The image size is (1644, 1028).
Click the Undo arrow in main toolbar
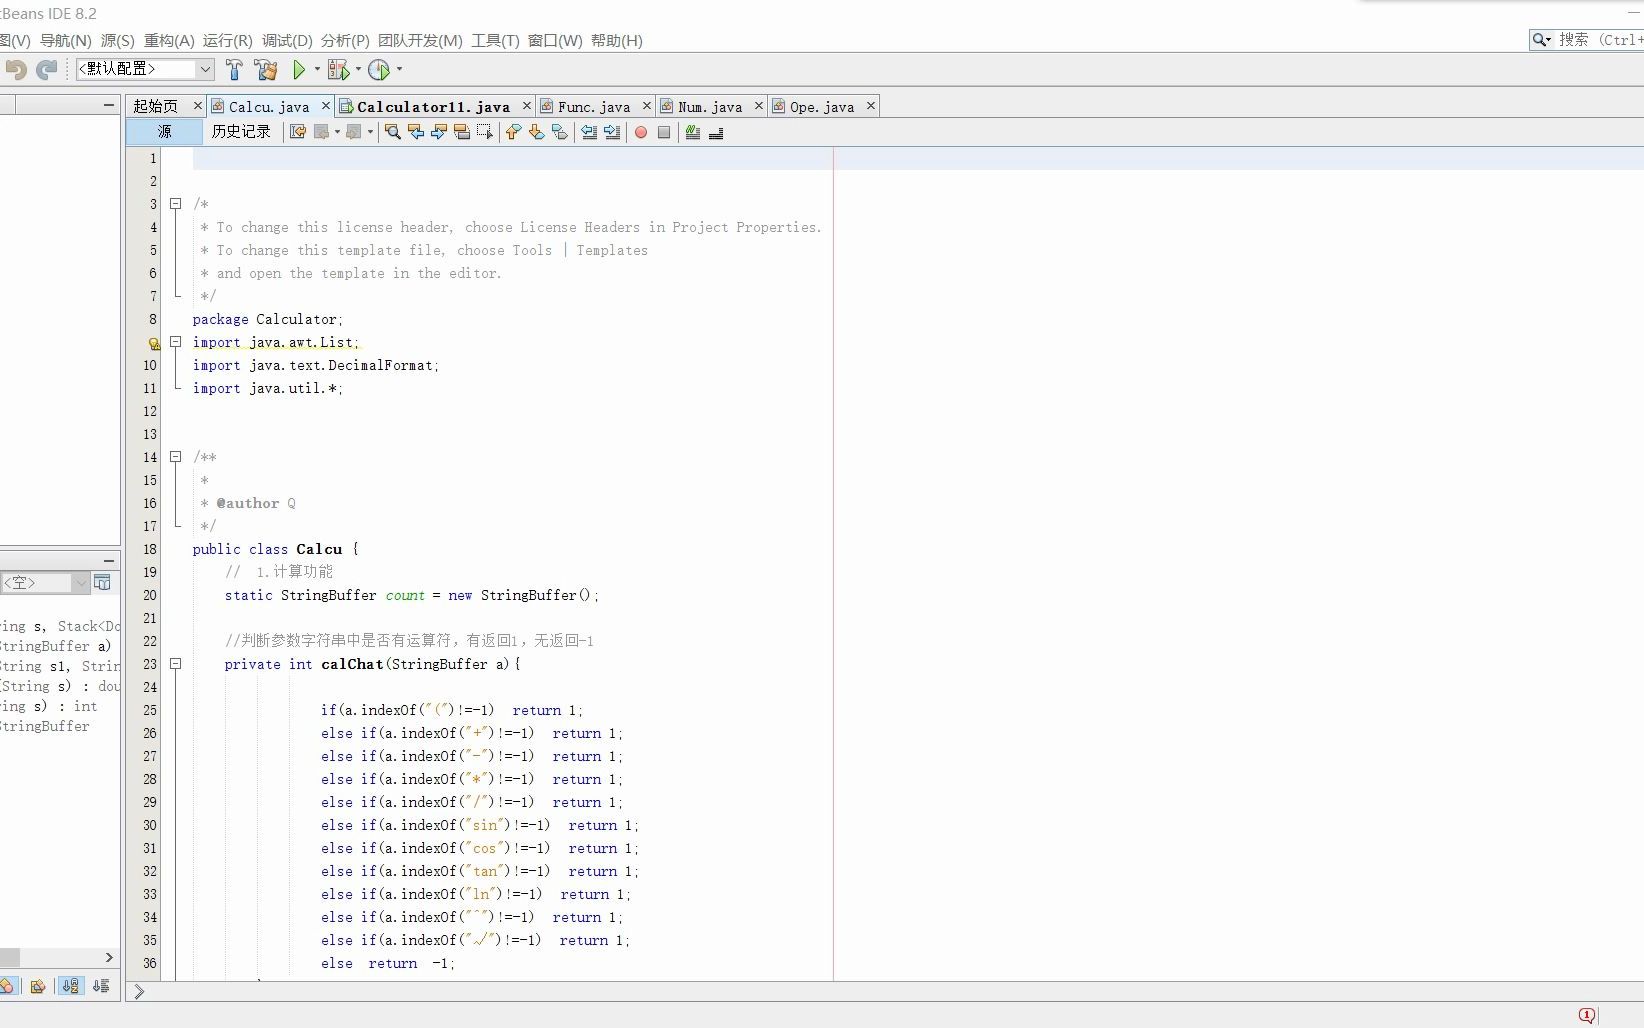[15, 69]
